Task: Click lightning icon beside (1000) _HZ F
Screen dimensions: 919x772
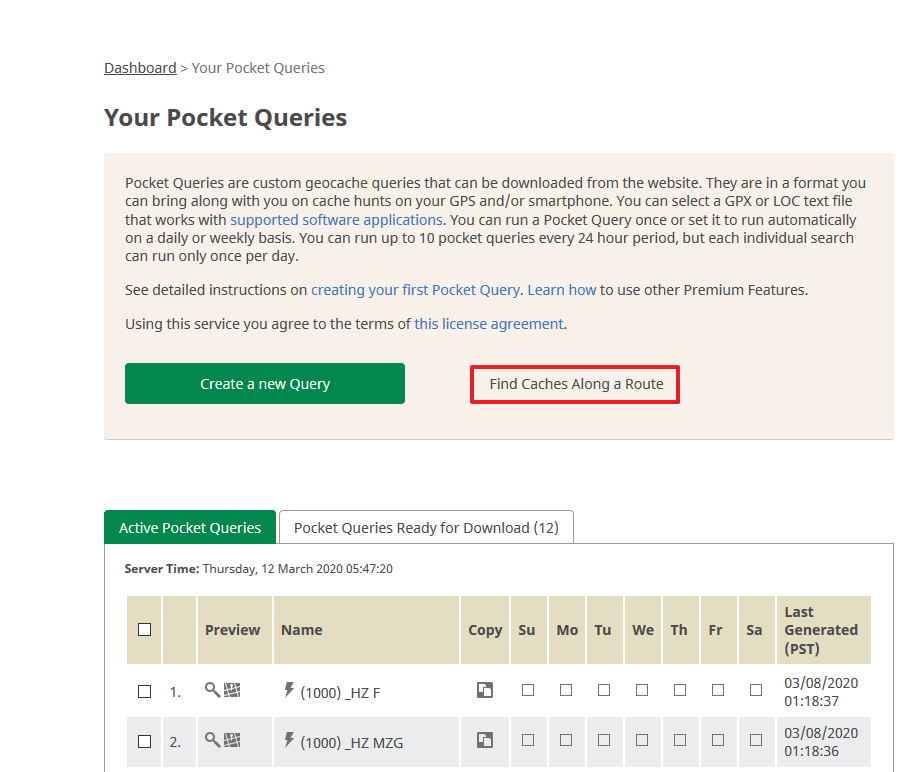Action: coord(289,689)
